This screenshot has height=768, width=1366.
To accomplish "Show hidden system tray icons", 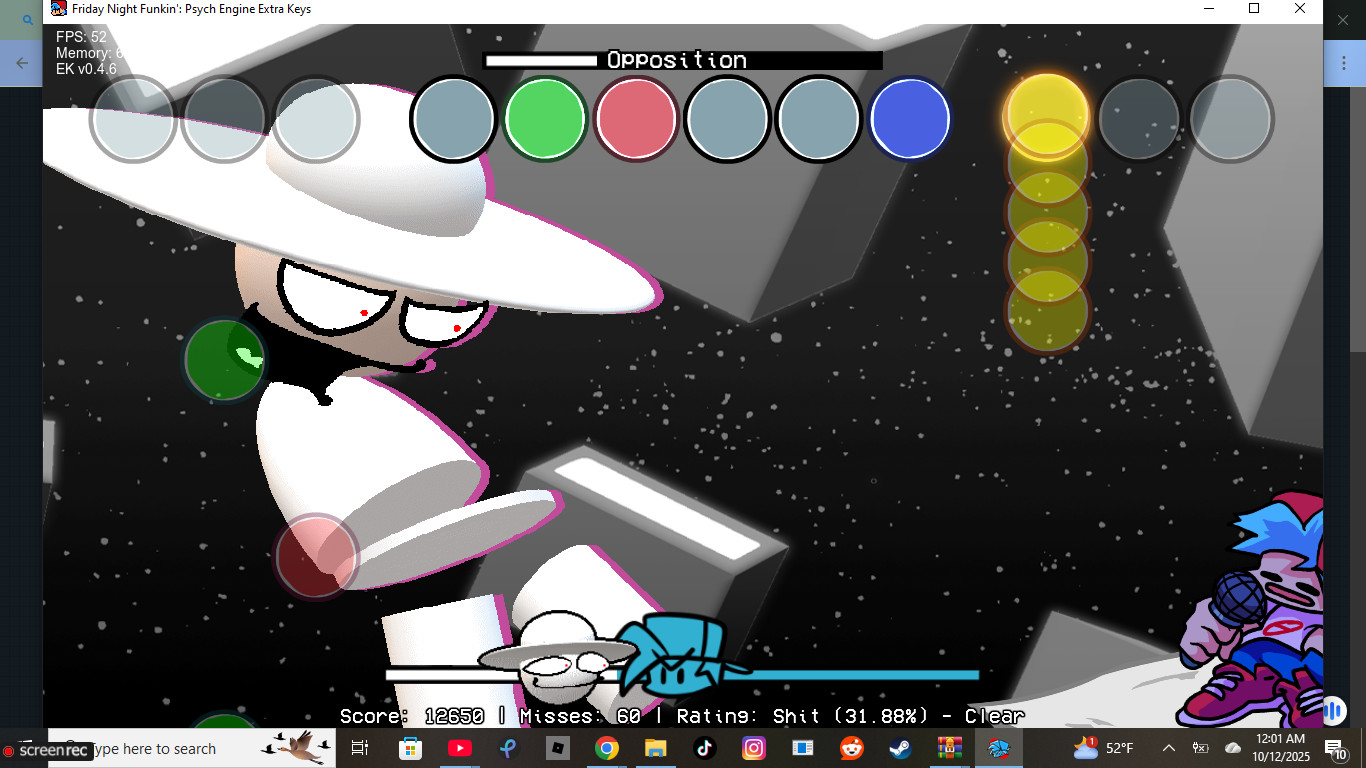I will (1168, 748).
